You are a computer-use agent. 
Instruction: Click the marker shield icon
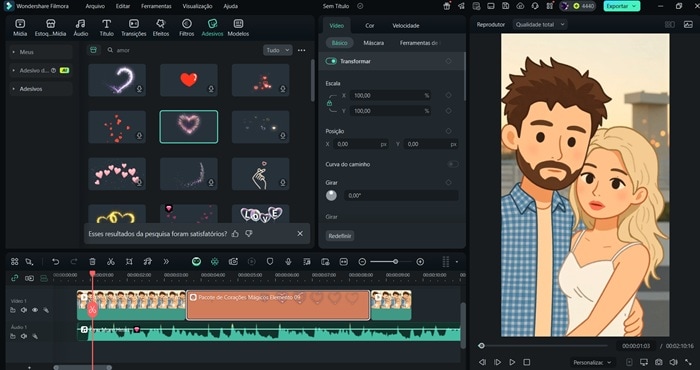click(x=270, y=262)
